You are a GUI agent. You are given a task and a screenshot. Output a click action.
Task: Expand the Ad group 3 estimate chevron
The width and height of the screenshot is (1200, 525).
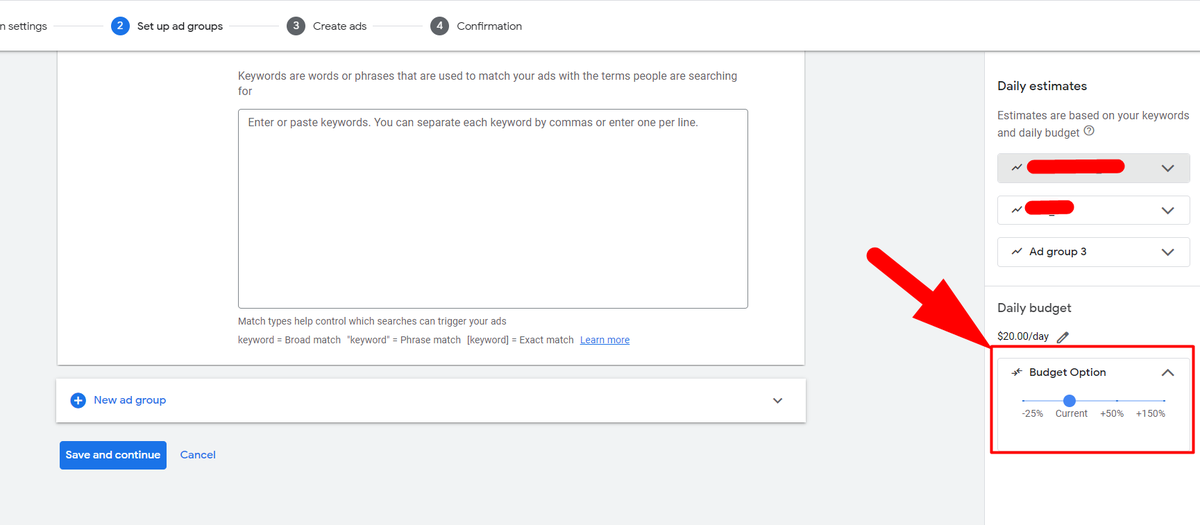(1168, 252)
